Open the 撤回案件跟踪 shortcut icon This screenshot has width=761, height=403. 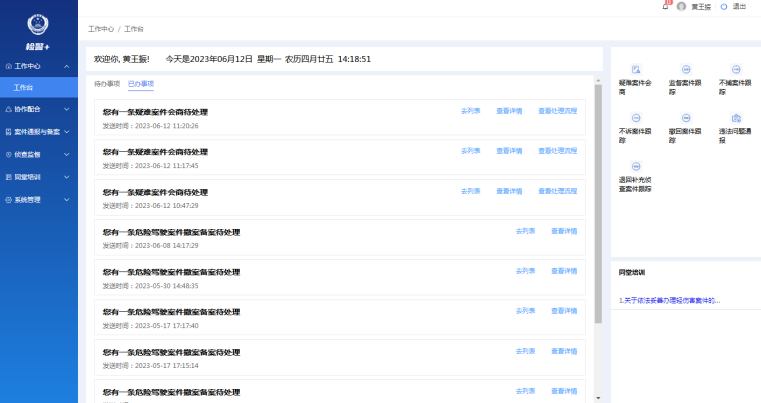686,118
